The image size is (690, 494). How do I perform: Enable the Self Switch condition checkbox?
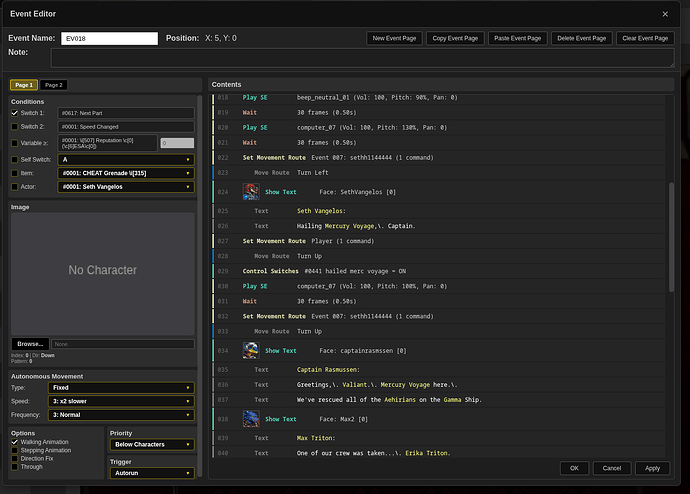tap(15, 160)
